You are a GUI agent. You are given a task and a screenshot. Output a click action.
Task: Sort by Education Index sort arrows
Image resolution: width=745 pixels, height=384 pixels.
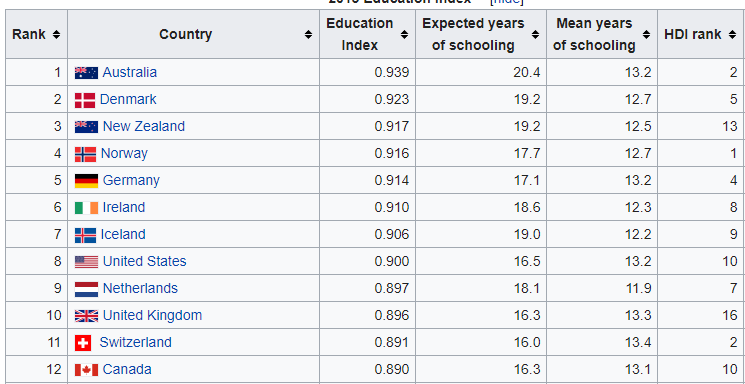[x=404, y=34]
